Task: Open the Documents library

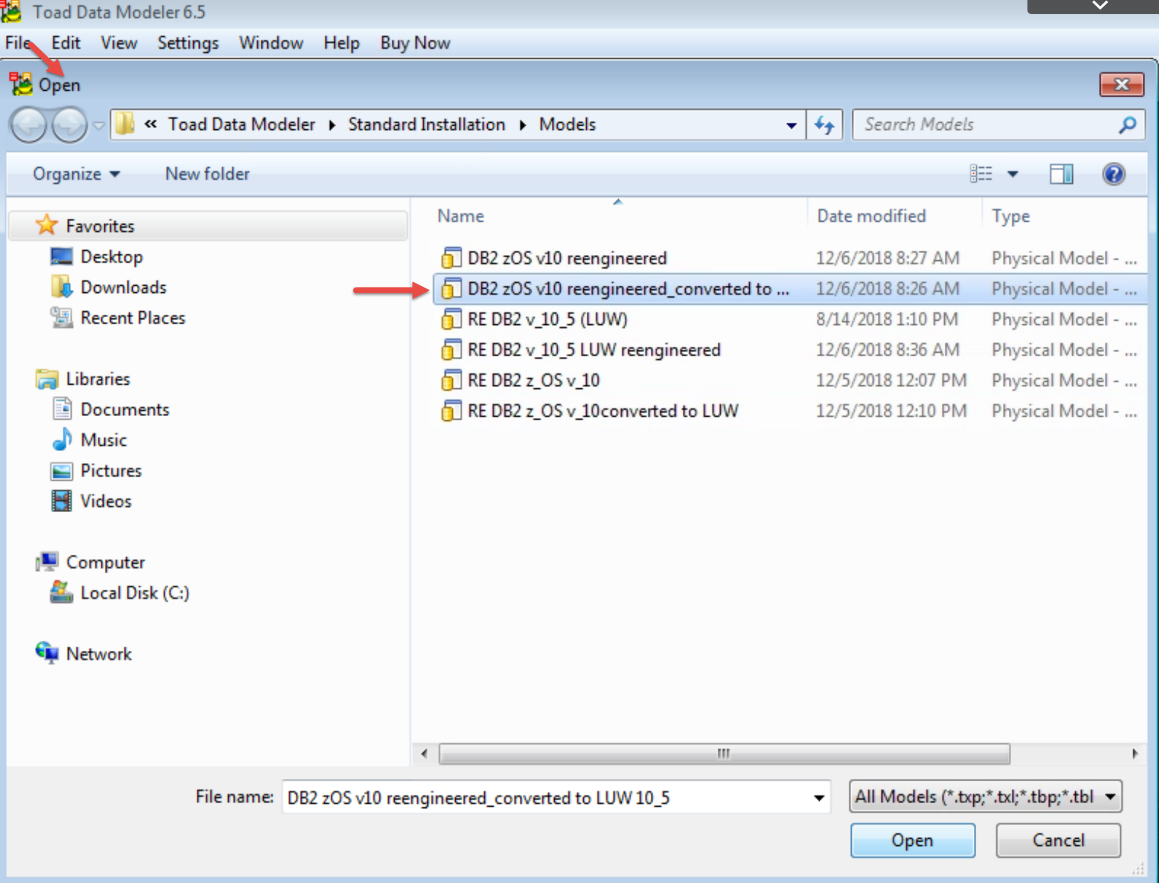Action: (x=125, y=409)
